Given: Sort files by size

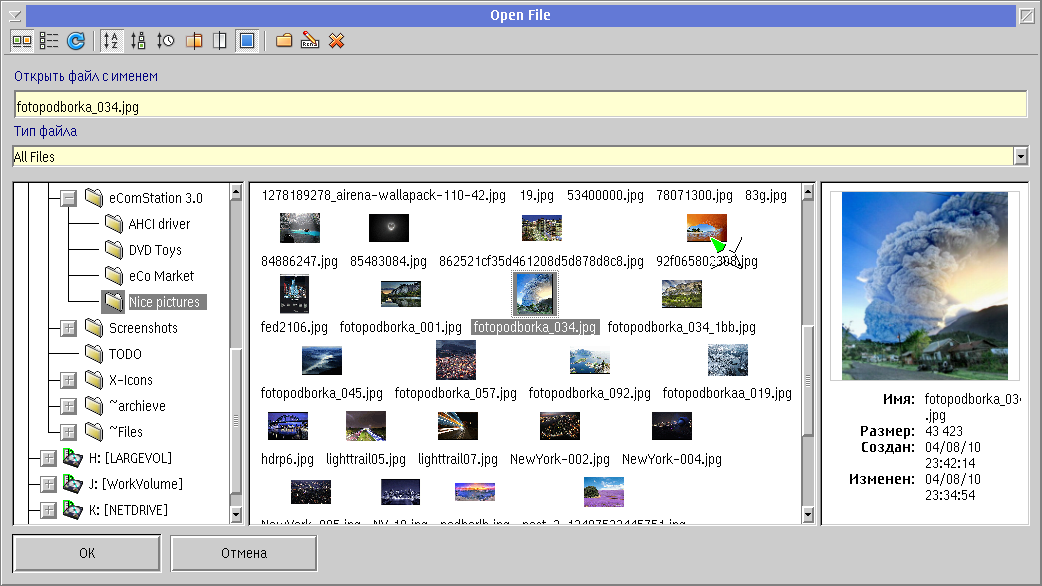Looking at the screenshot, I should pos(139,41).
